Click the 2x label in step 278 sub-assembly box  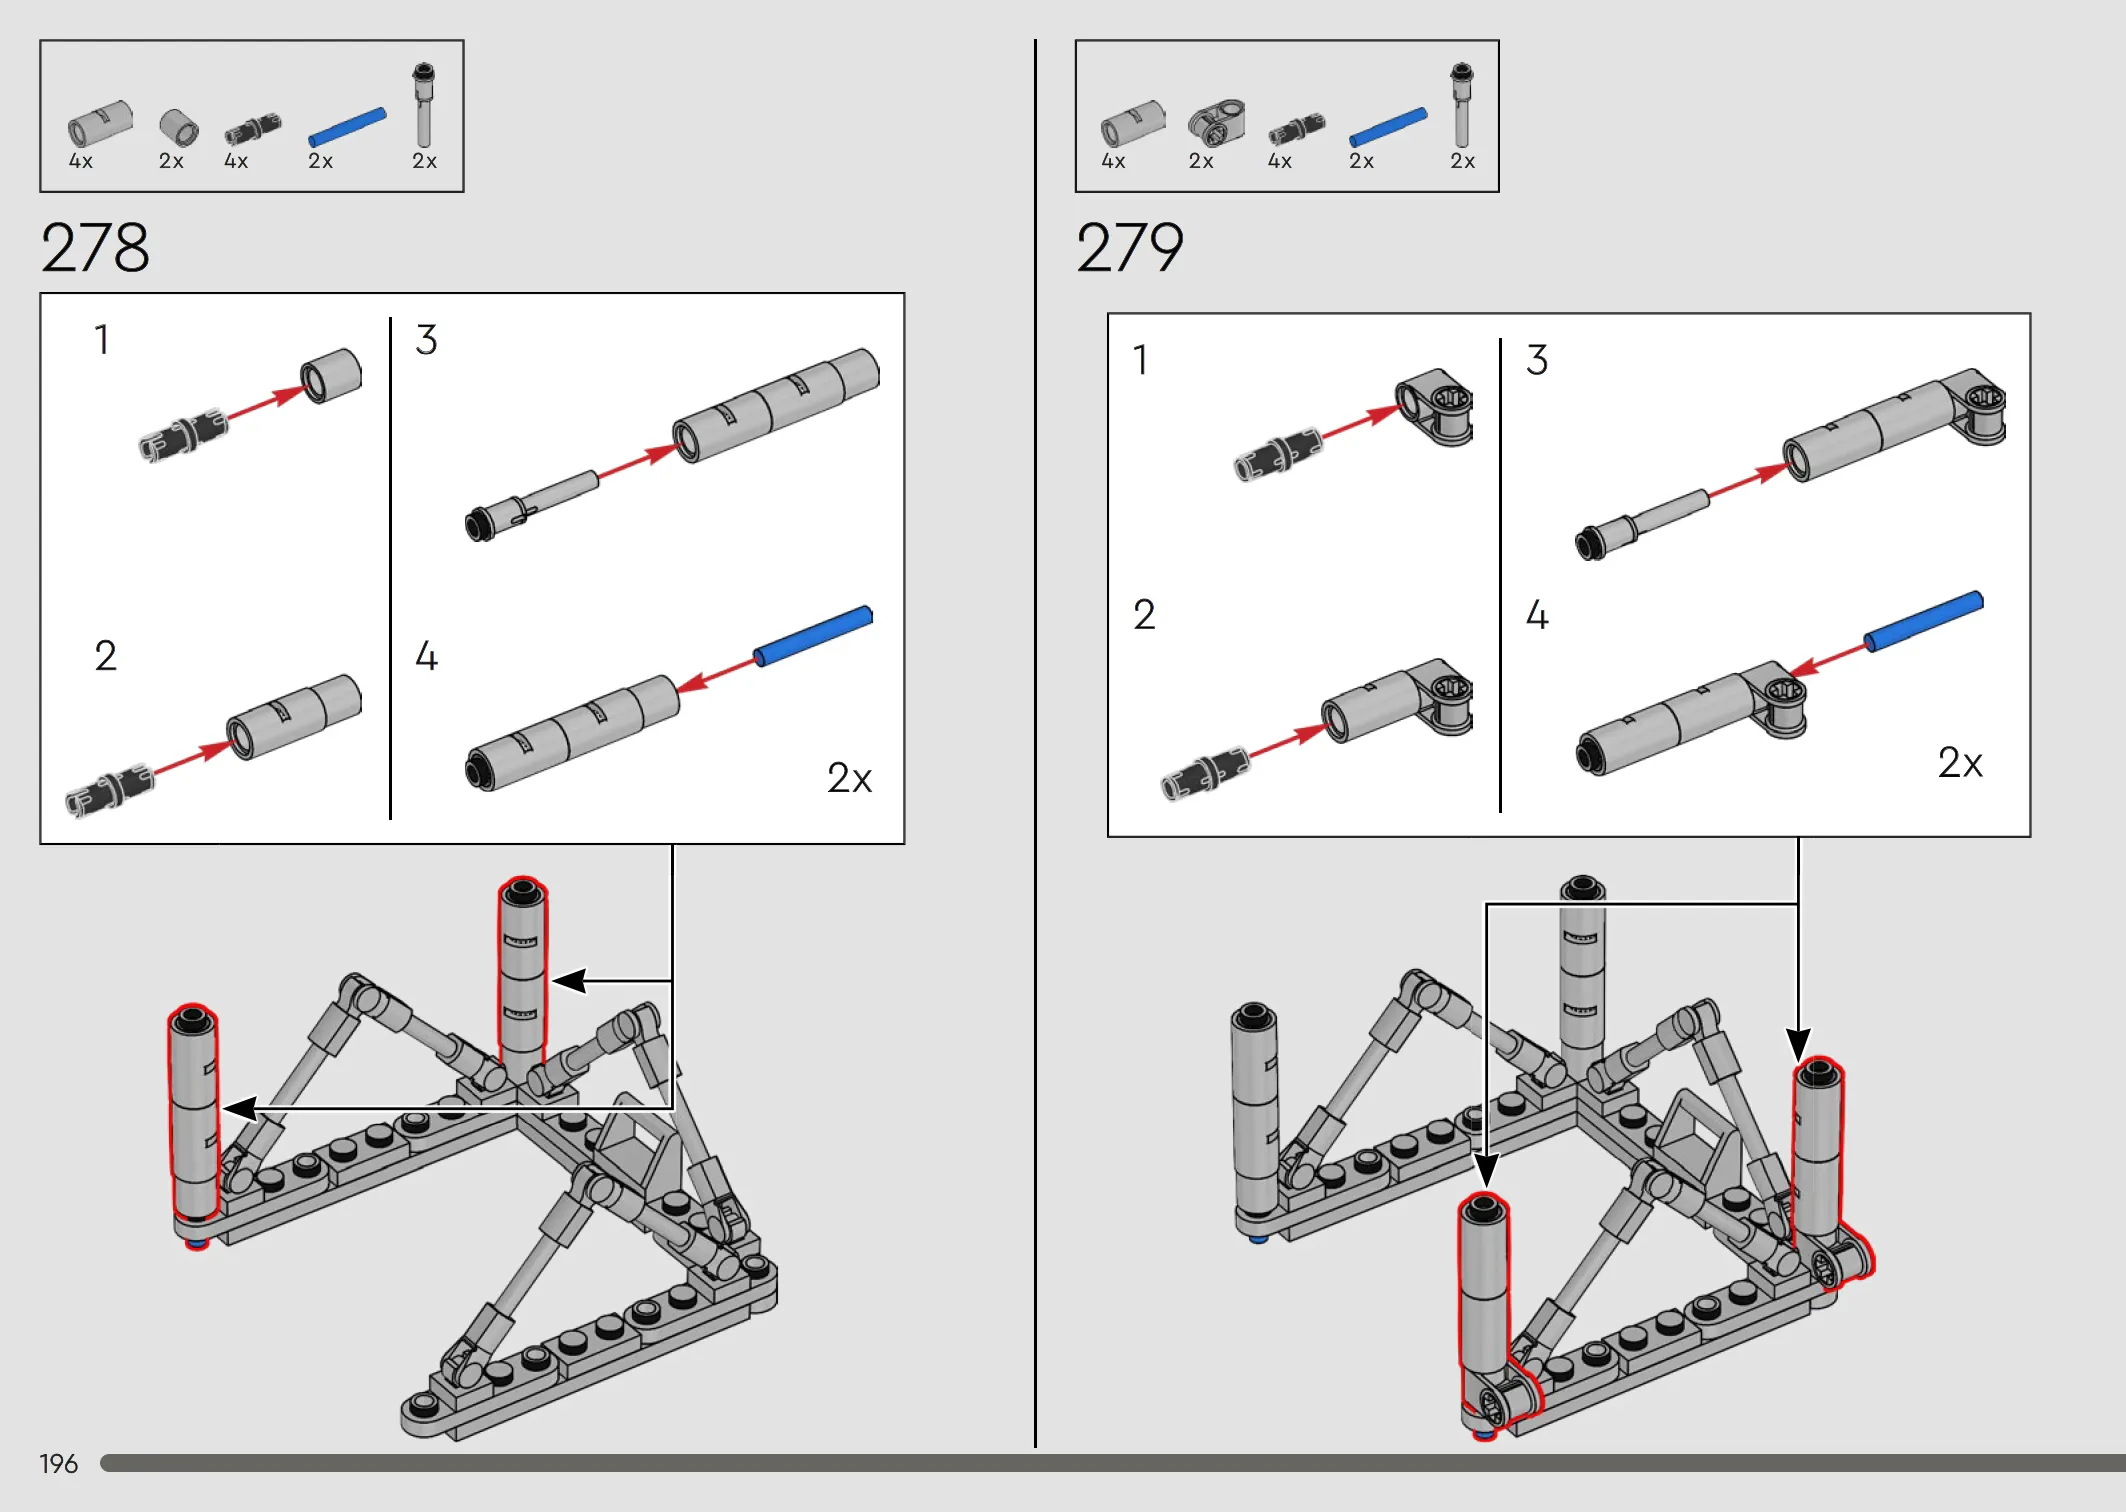tap(850, 778)
